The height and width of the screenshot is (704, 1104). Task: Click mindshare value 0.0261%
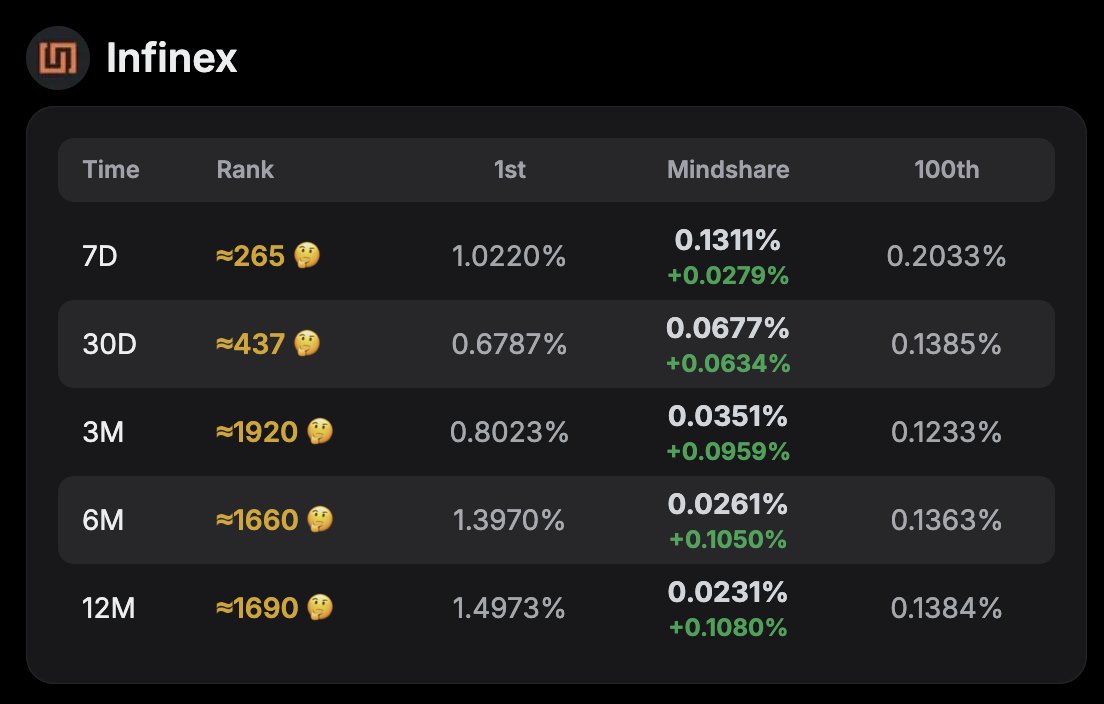coord(728,504)
